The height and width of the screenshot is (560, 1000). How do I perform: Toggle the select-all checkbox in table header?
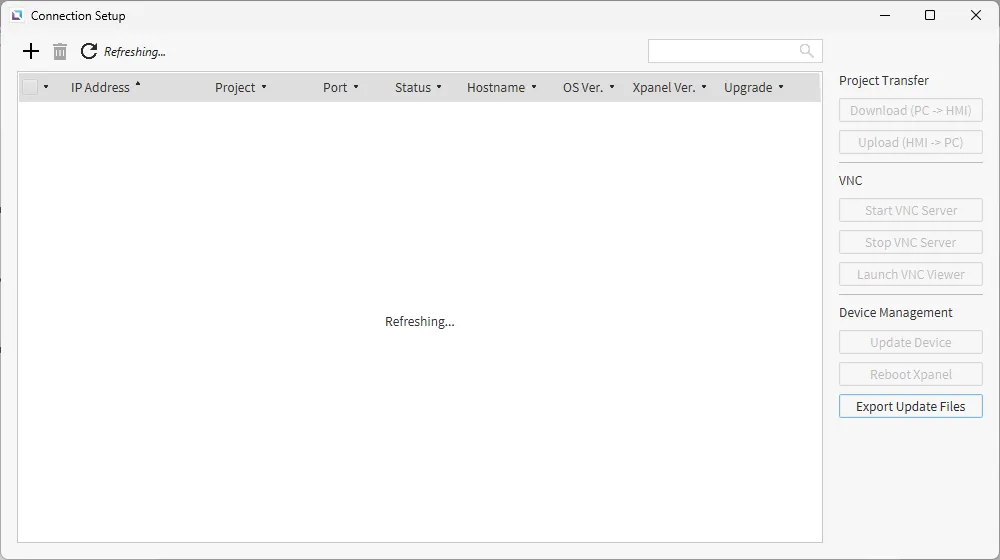click(30, 87)
